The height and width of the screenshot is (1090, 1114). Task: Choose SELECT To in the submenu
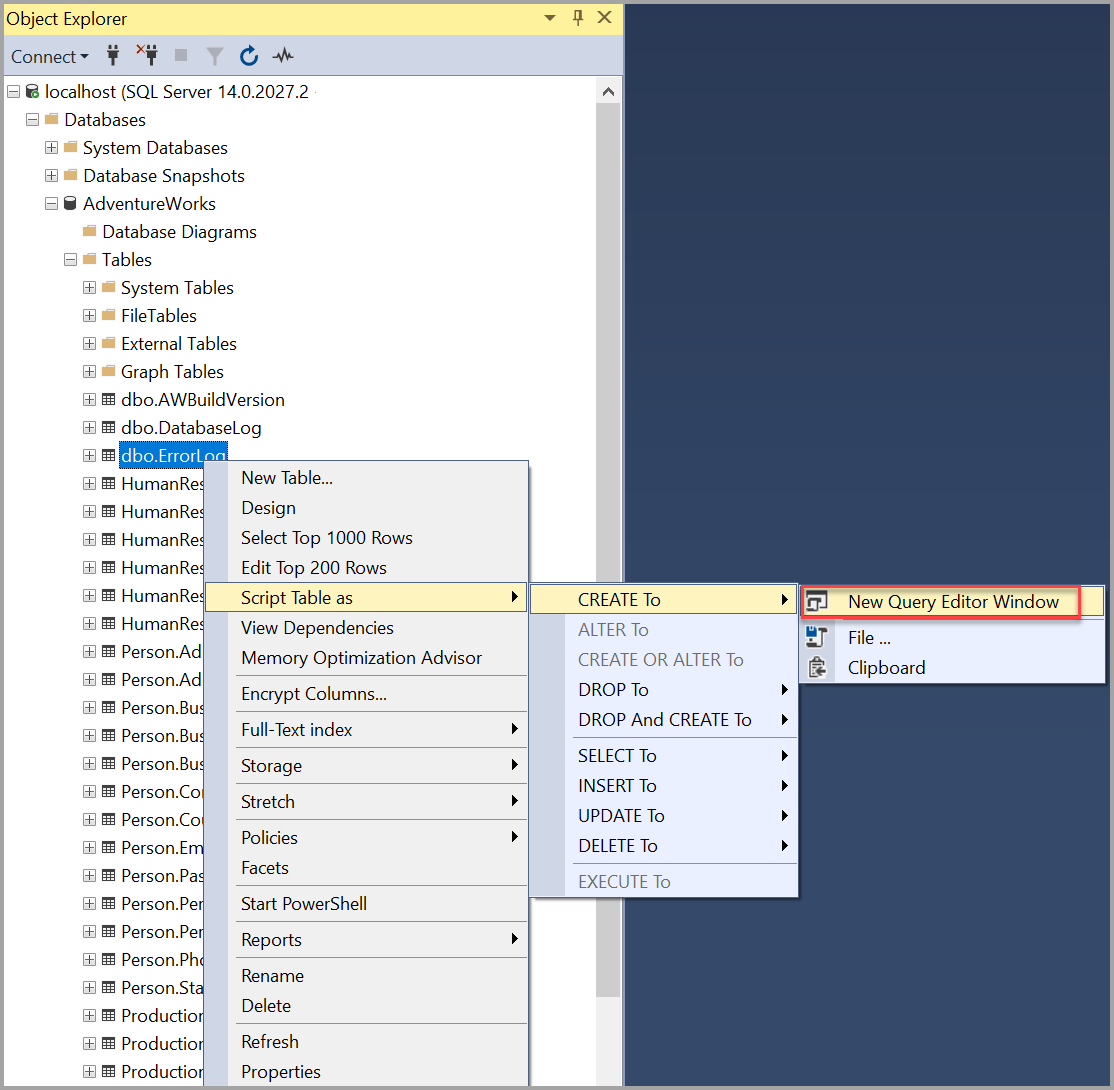click(x=615, y=755)
